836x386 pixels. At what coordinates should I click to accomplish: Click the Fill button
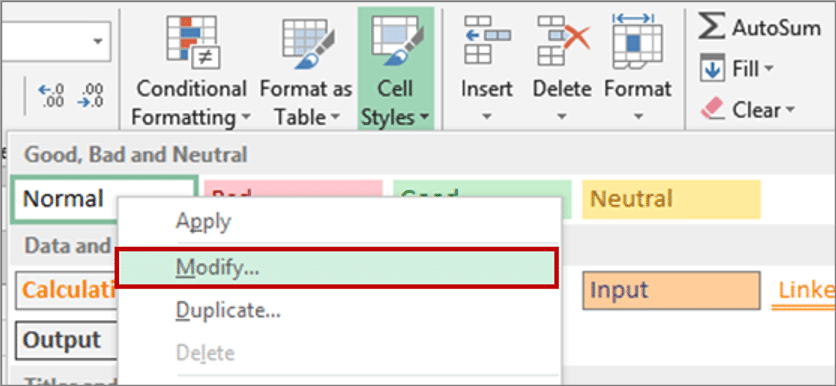737,69
